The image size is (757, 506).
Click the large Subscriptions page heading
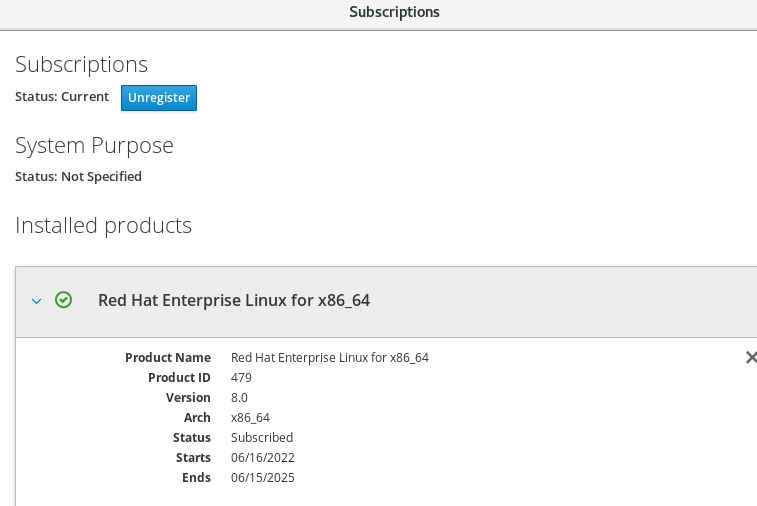pos(82,65)
